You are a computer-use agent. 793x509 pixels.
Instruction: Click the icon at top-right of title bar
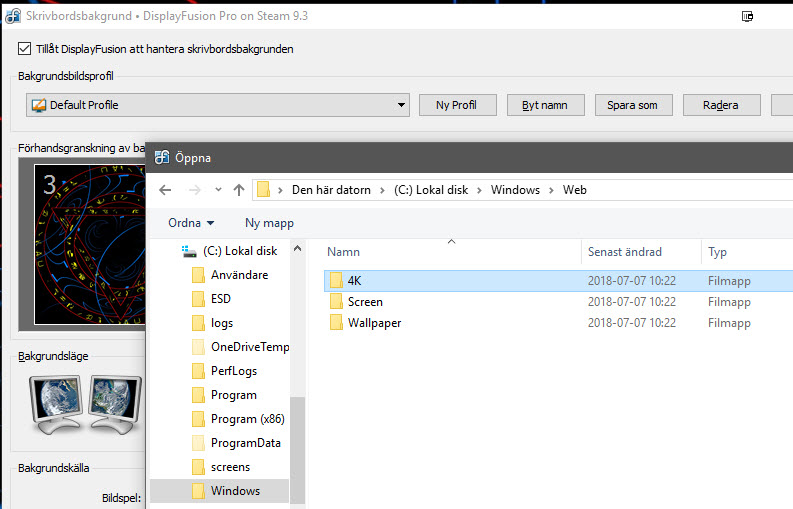pyautogui.click(x=747, y=16)
